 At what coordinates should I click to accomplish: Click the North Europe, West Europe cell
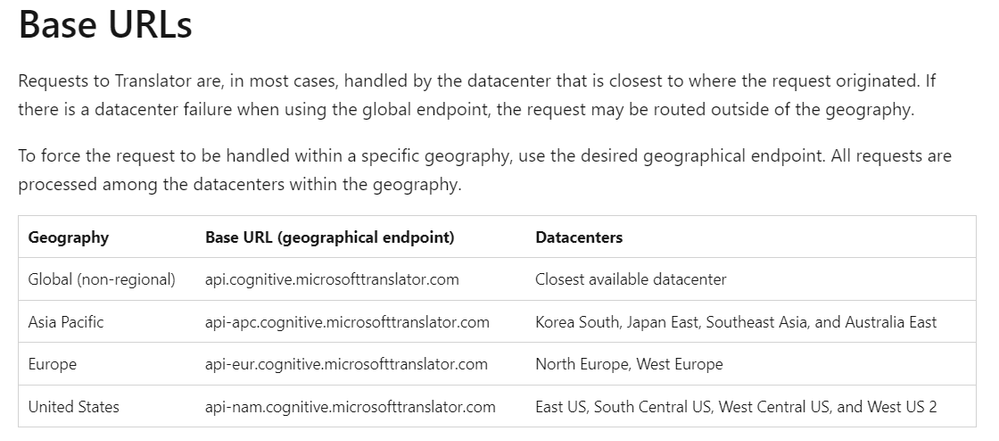coord(629,364)
